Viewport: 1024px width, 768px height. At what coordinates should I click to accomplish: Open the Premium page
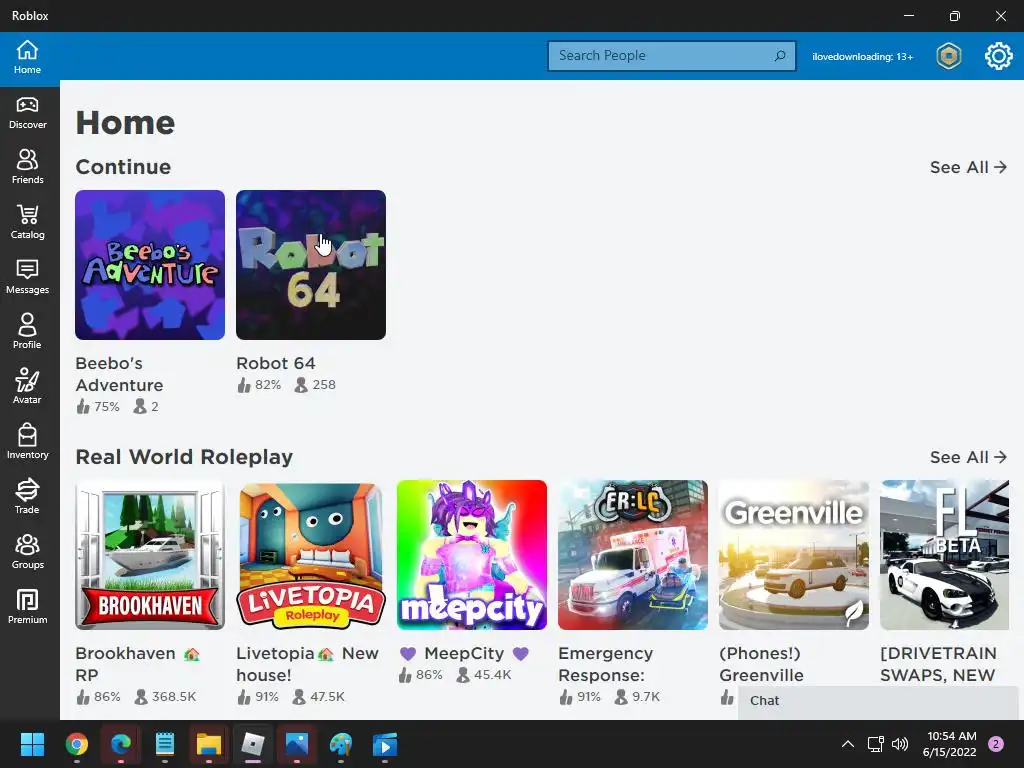point(27,607)
